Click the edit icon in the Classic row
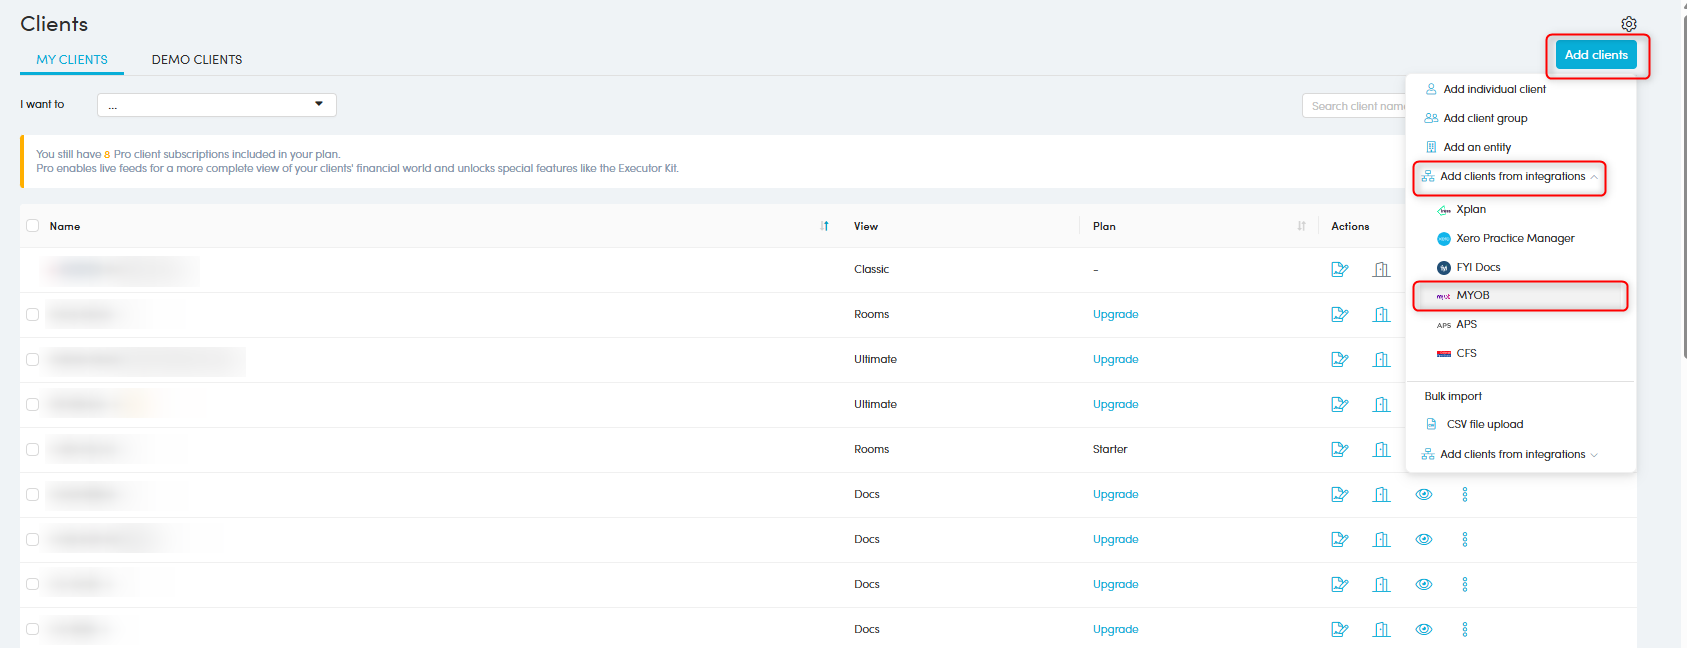Viewport: 1687px width, 648px height. [x=1340, y=269]
